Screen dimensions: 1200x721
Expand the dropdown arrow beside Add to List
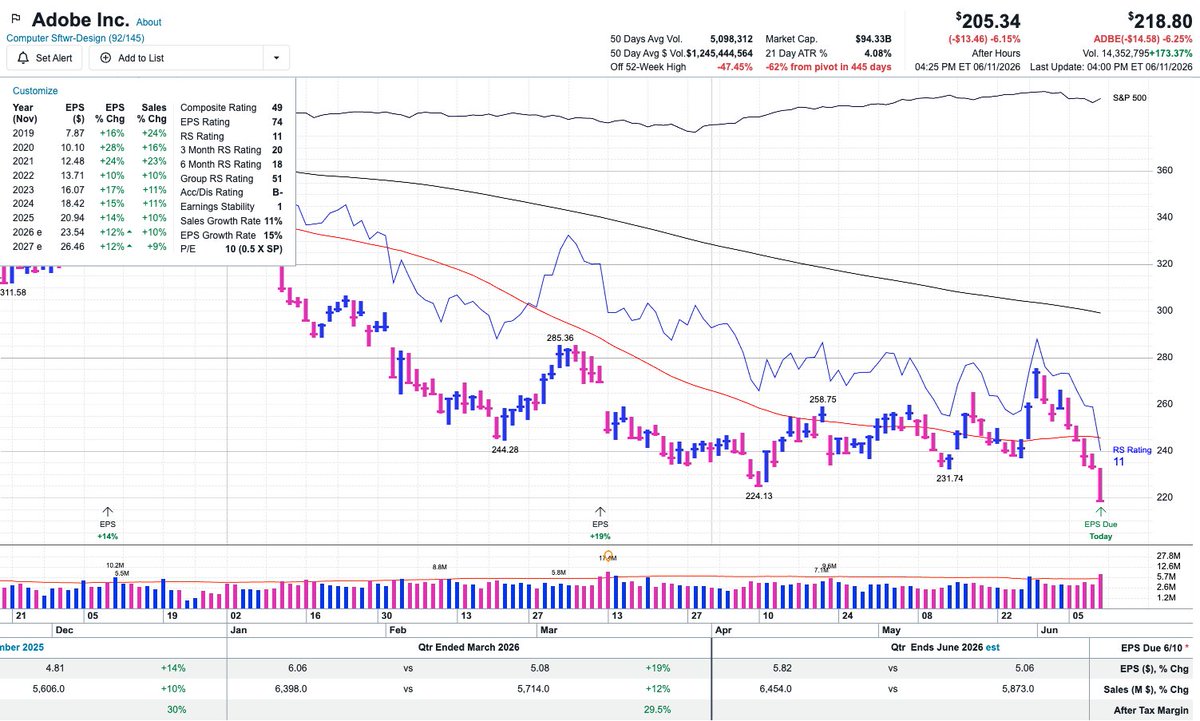276,58
